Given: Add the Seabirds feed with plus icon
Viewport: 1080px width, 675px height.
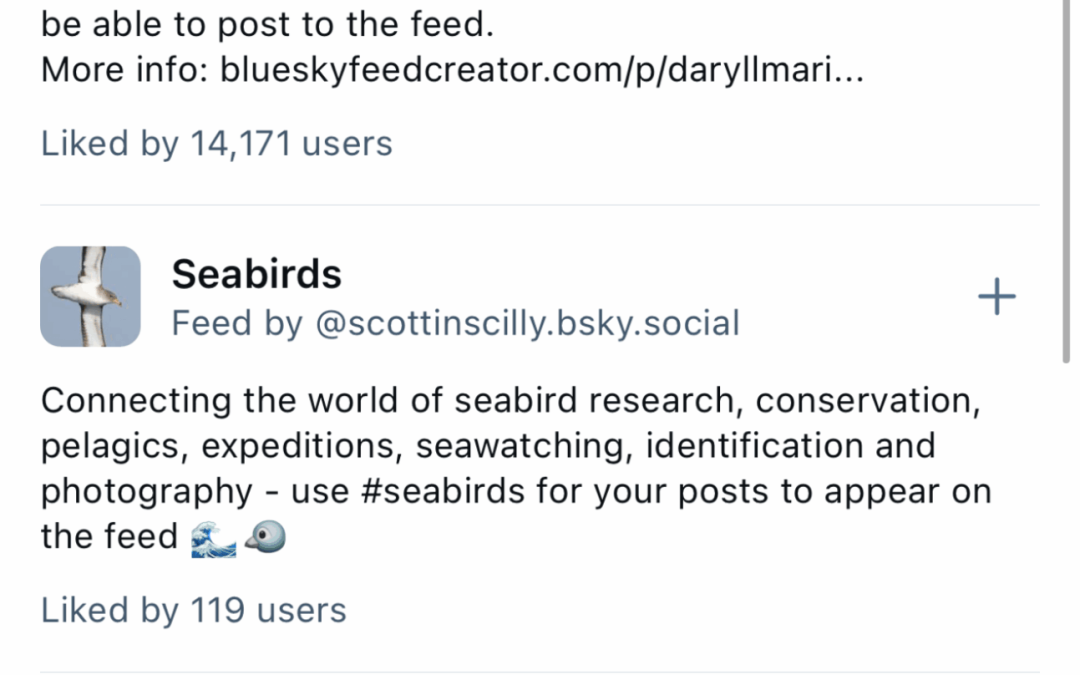Looking at the screenshot, I should [x=996, y=297].
